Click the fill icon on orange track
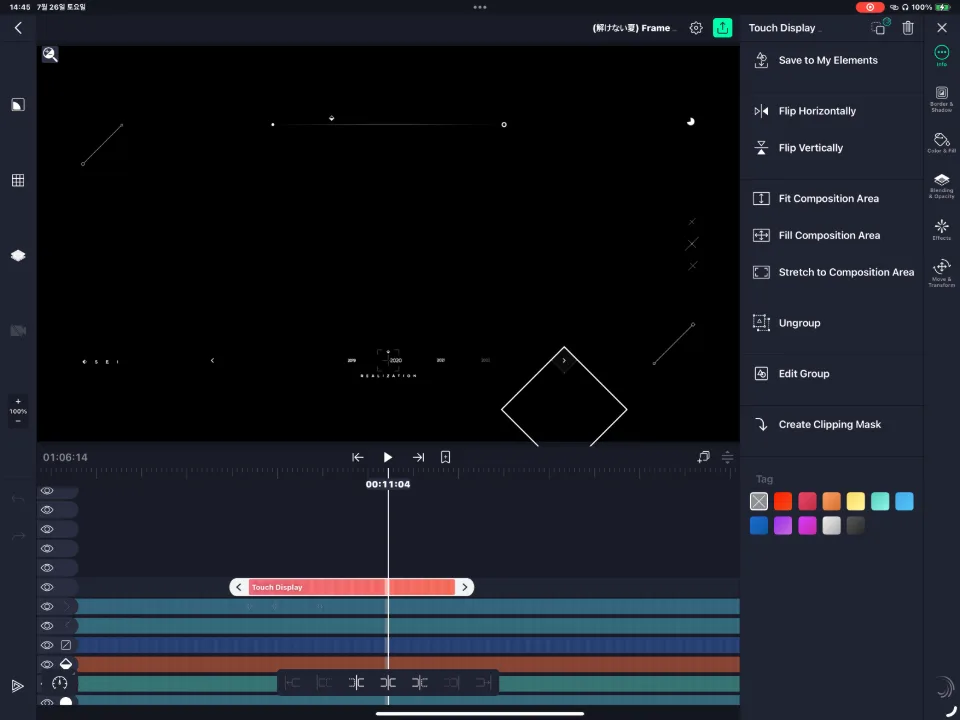 tap(66, 664)
